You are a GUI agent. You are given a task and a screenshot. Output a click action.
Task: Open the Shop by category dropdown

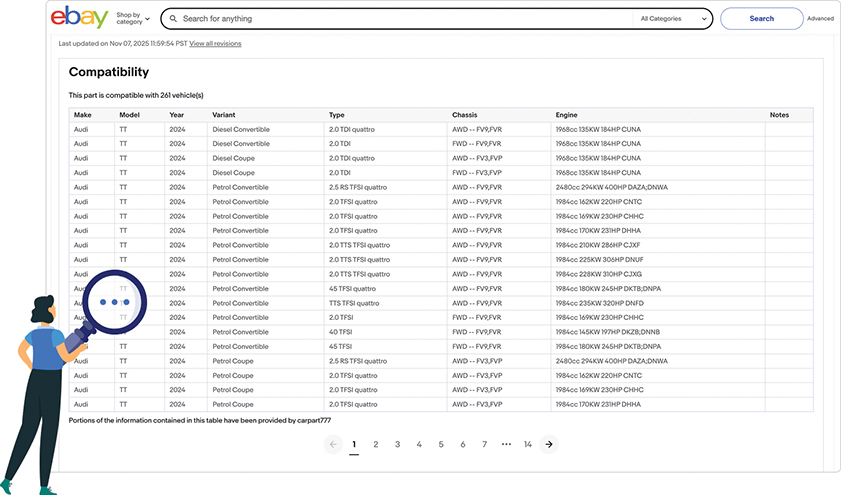click(133, 19)
